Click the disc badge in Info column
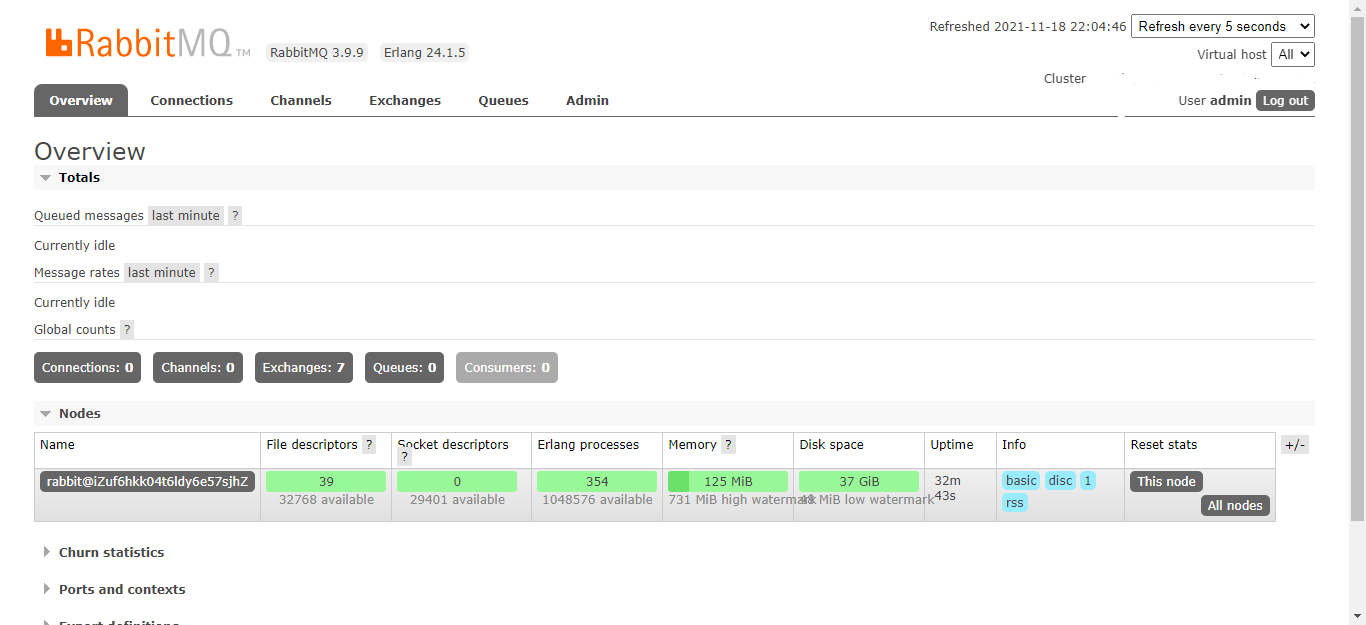 click(1060, 480)
